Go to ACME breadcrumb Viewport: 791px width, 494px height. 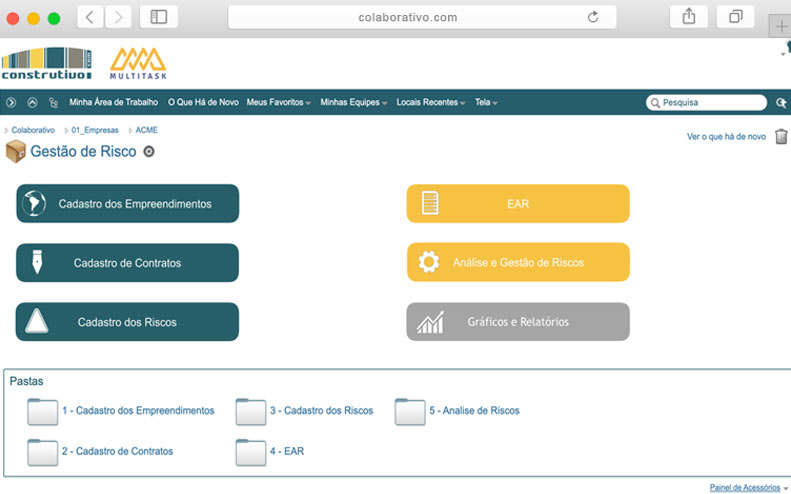pyautogui.click(x=146, y=130)
